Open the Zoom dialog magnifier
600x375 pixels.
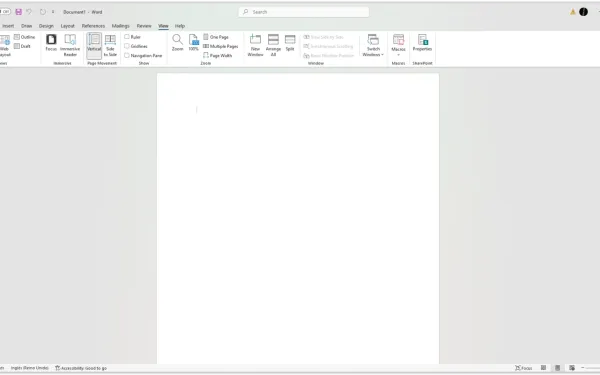coord(177,42)
